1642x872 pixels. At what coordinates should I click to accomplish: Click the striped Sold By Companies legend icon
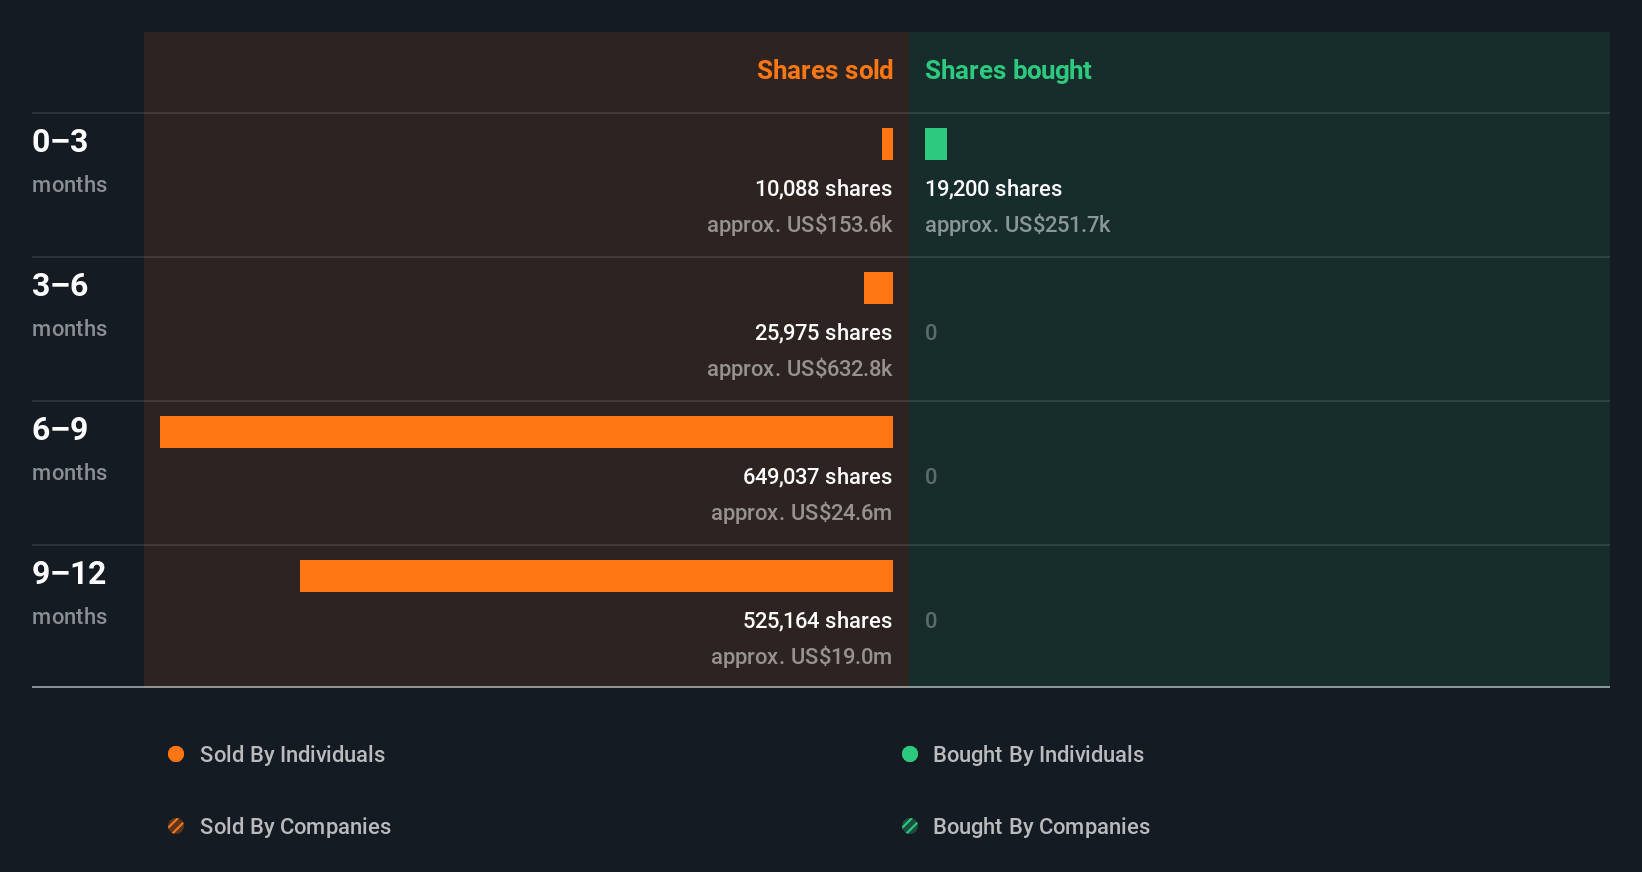click(176, 826)
